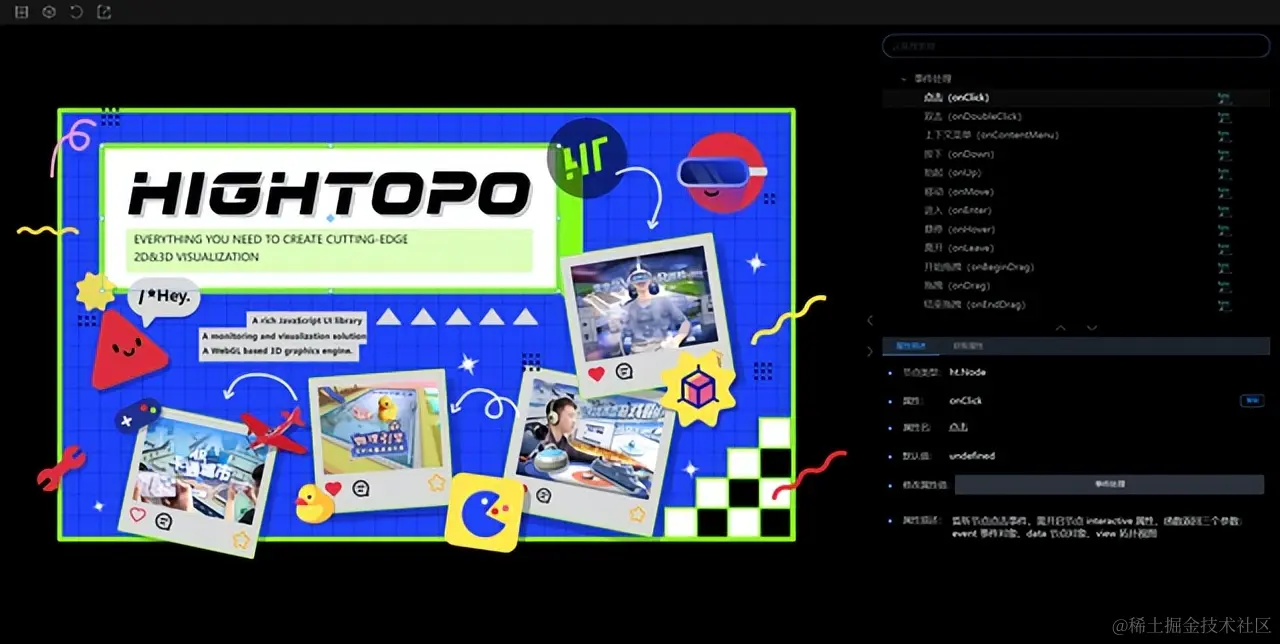The image size is (1280, 644).
Task: Click the export share icon in toolbar
Action: 104,12
